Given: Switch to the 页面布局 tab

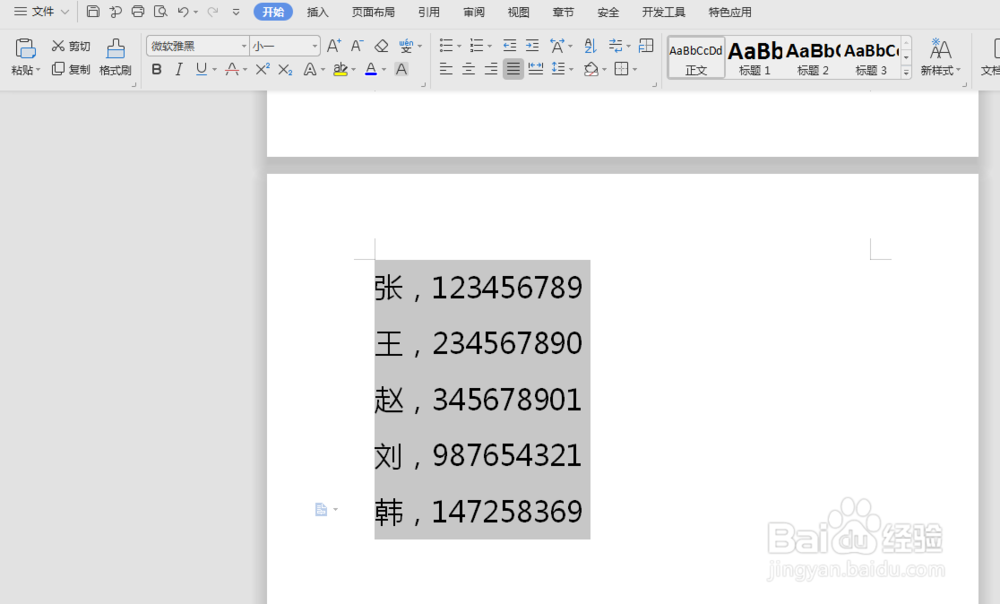Looking at the screenshot, I should tap(374, 12).
